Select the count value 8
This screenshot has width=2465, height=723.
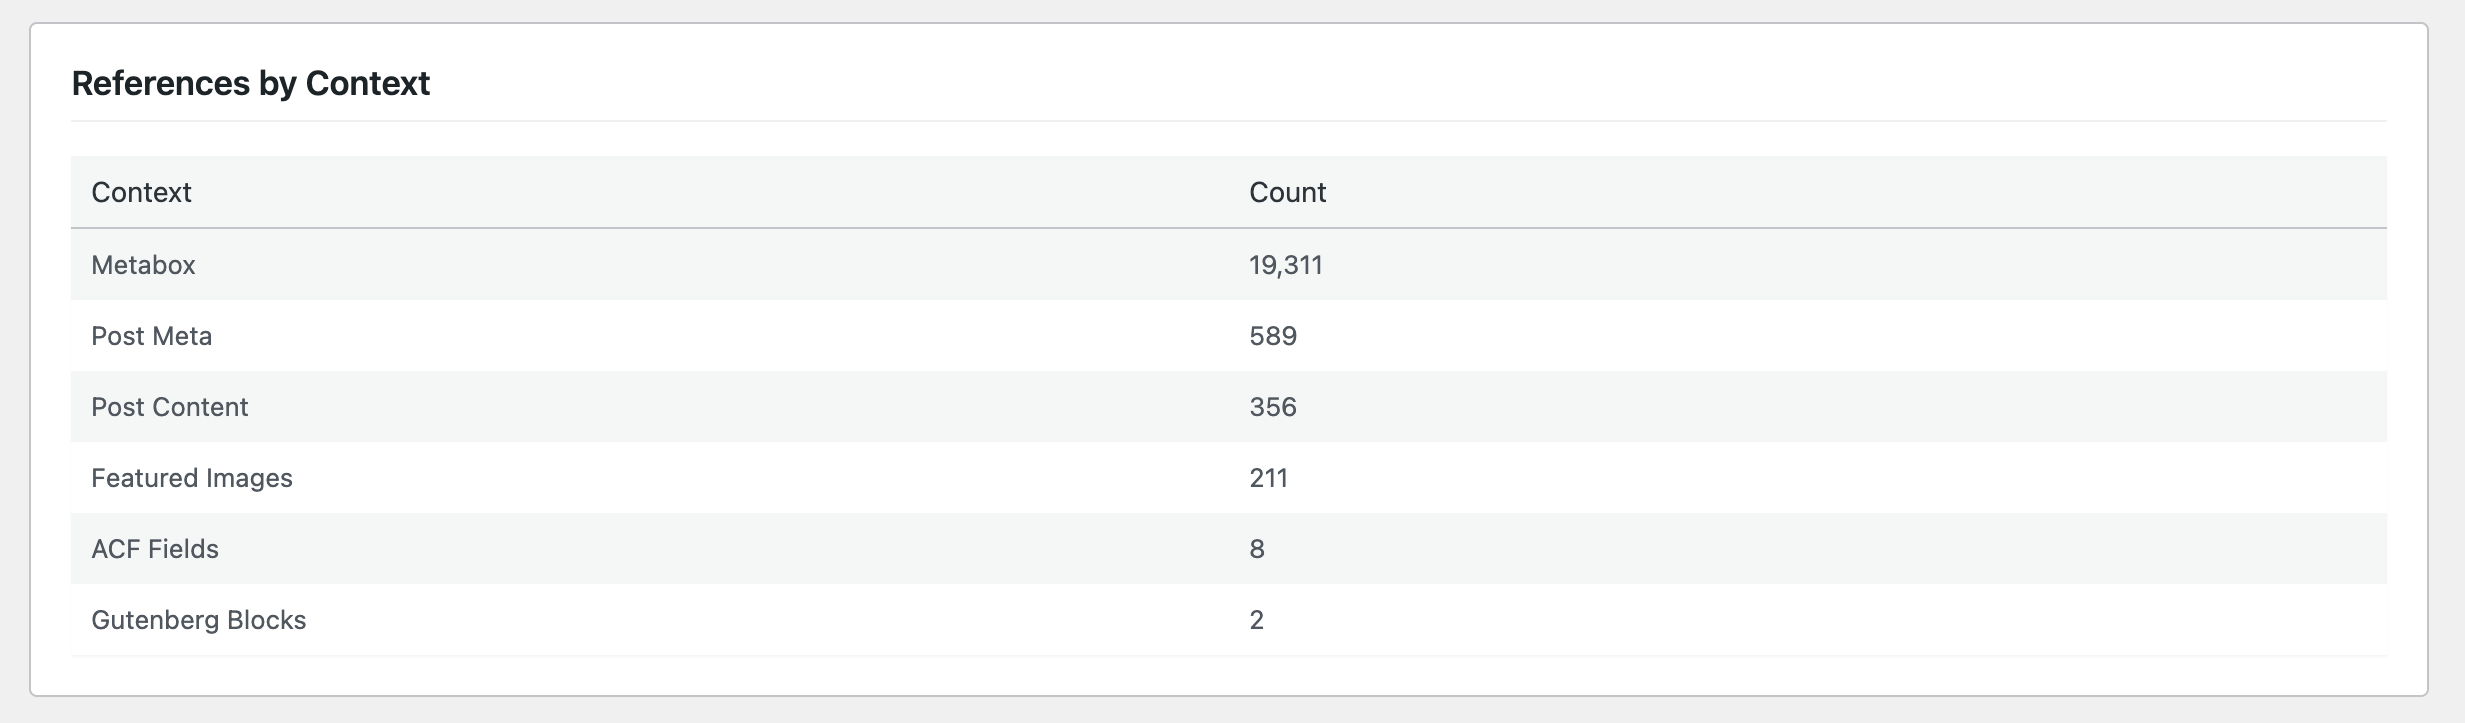click(x=1257, y=549)
